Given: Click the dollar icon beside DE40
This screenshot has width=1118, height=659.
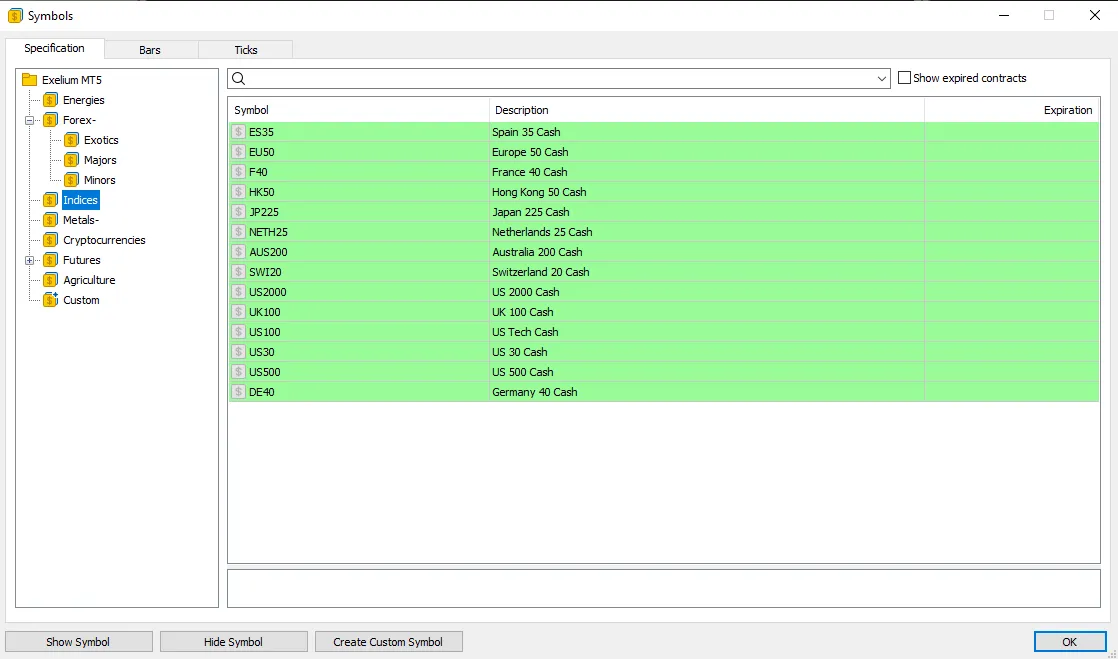Looking at the screenshot, I should tap(238, 392).
